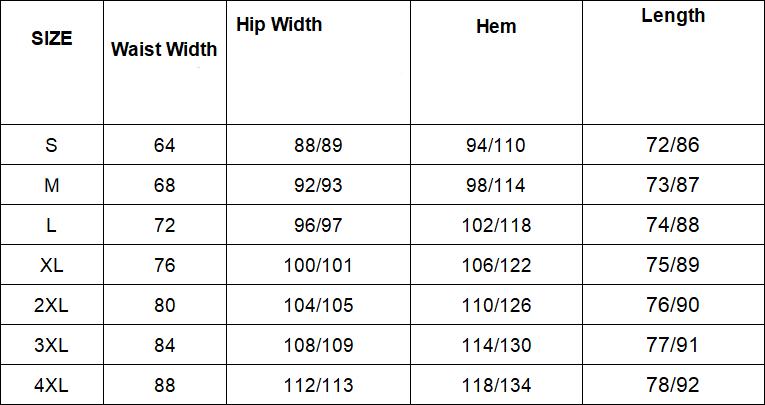Viewport: 765px width, 405px height.
Task: Click the SIZE column header
Action: pos(52,39)
